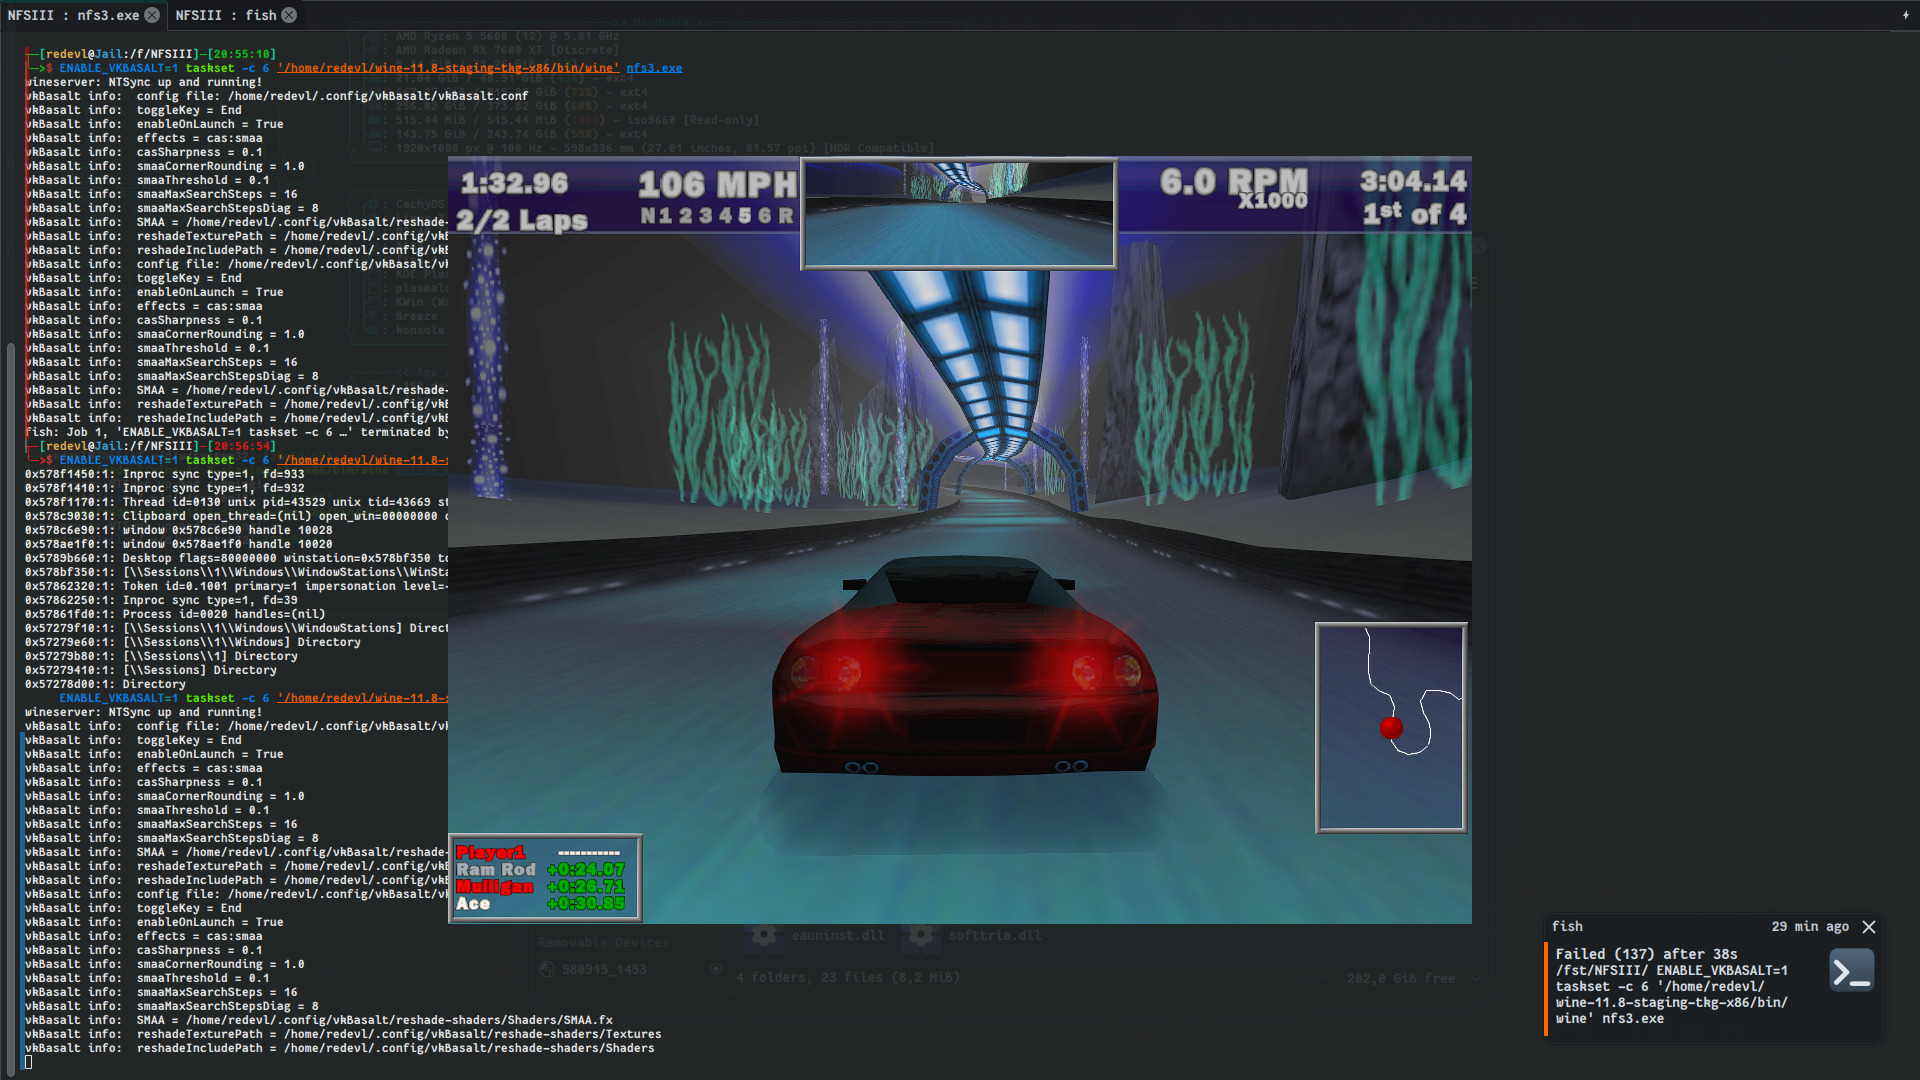The width and height of the screenshot is (1920, 1080).
Task: Click the '2/2 Laps' counter
Action: pyautogui.click(x=521, y=220)
